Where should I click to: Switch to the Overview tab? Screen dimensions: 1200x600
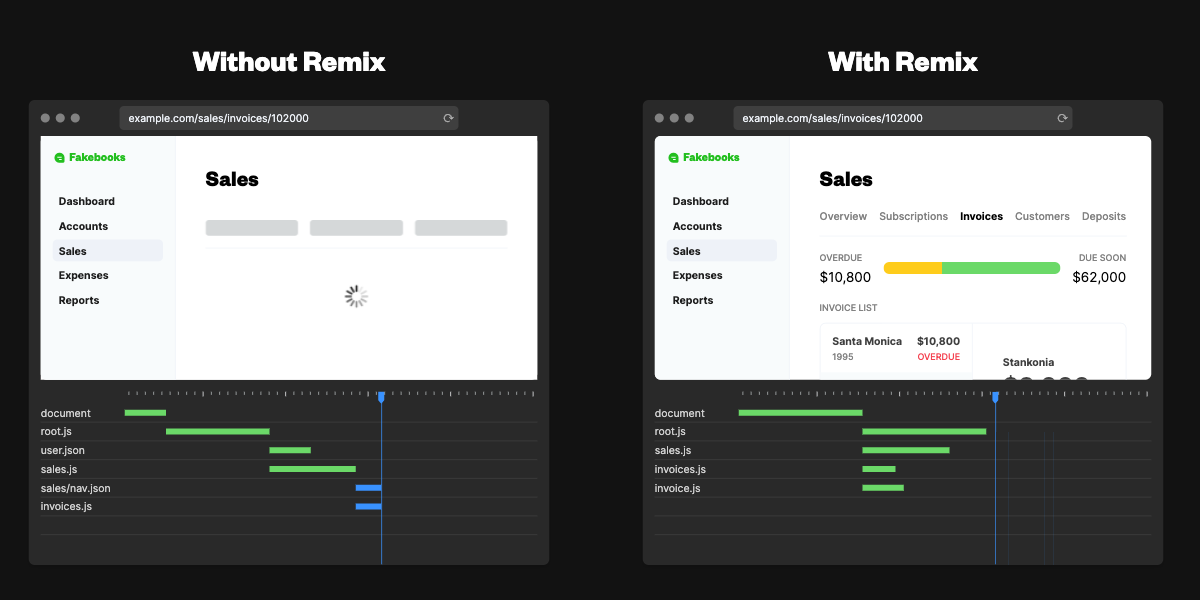tap(843, 216)
